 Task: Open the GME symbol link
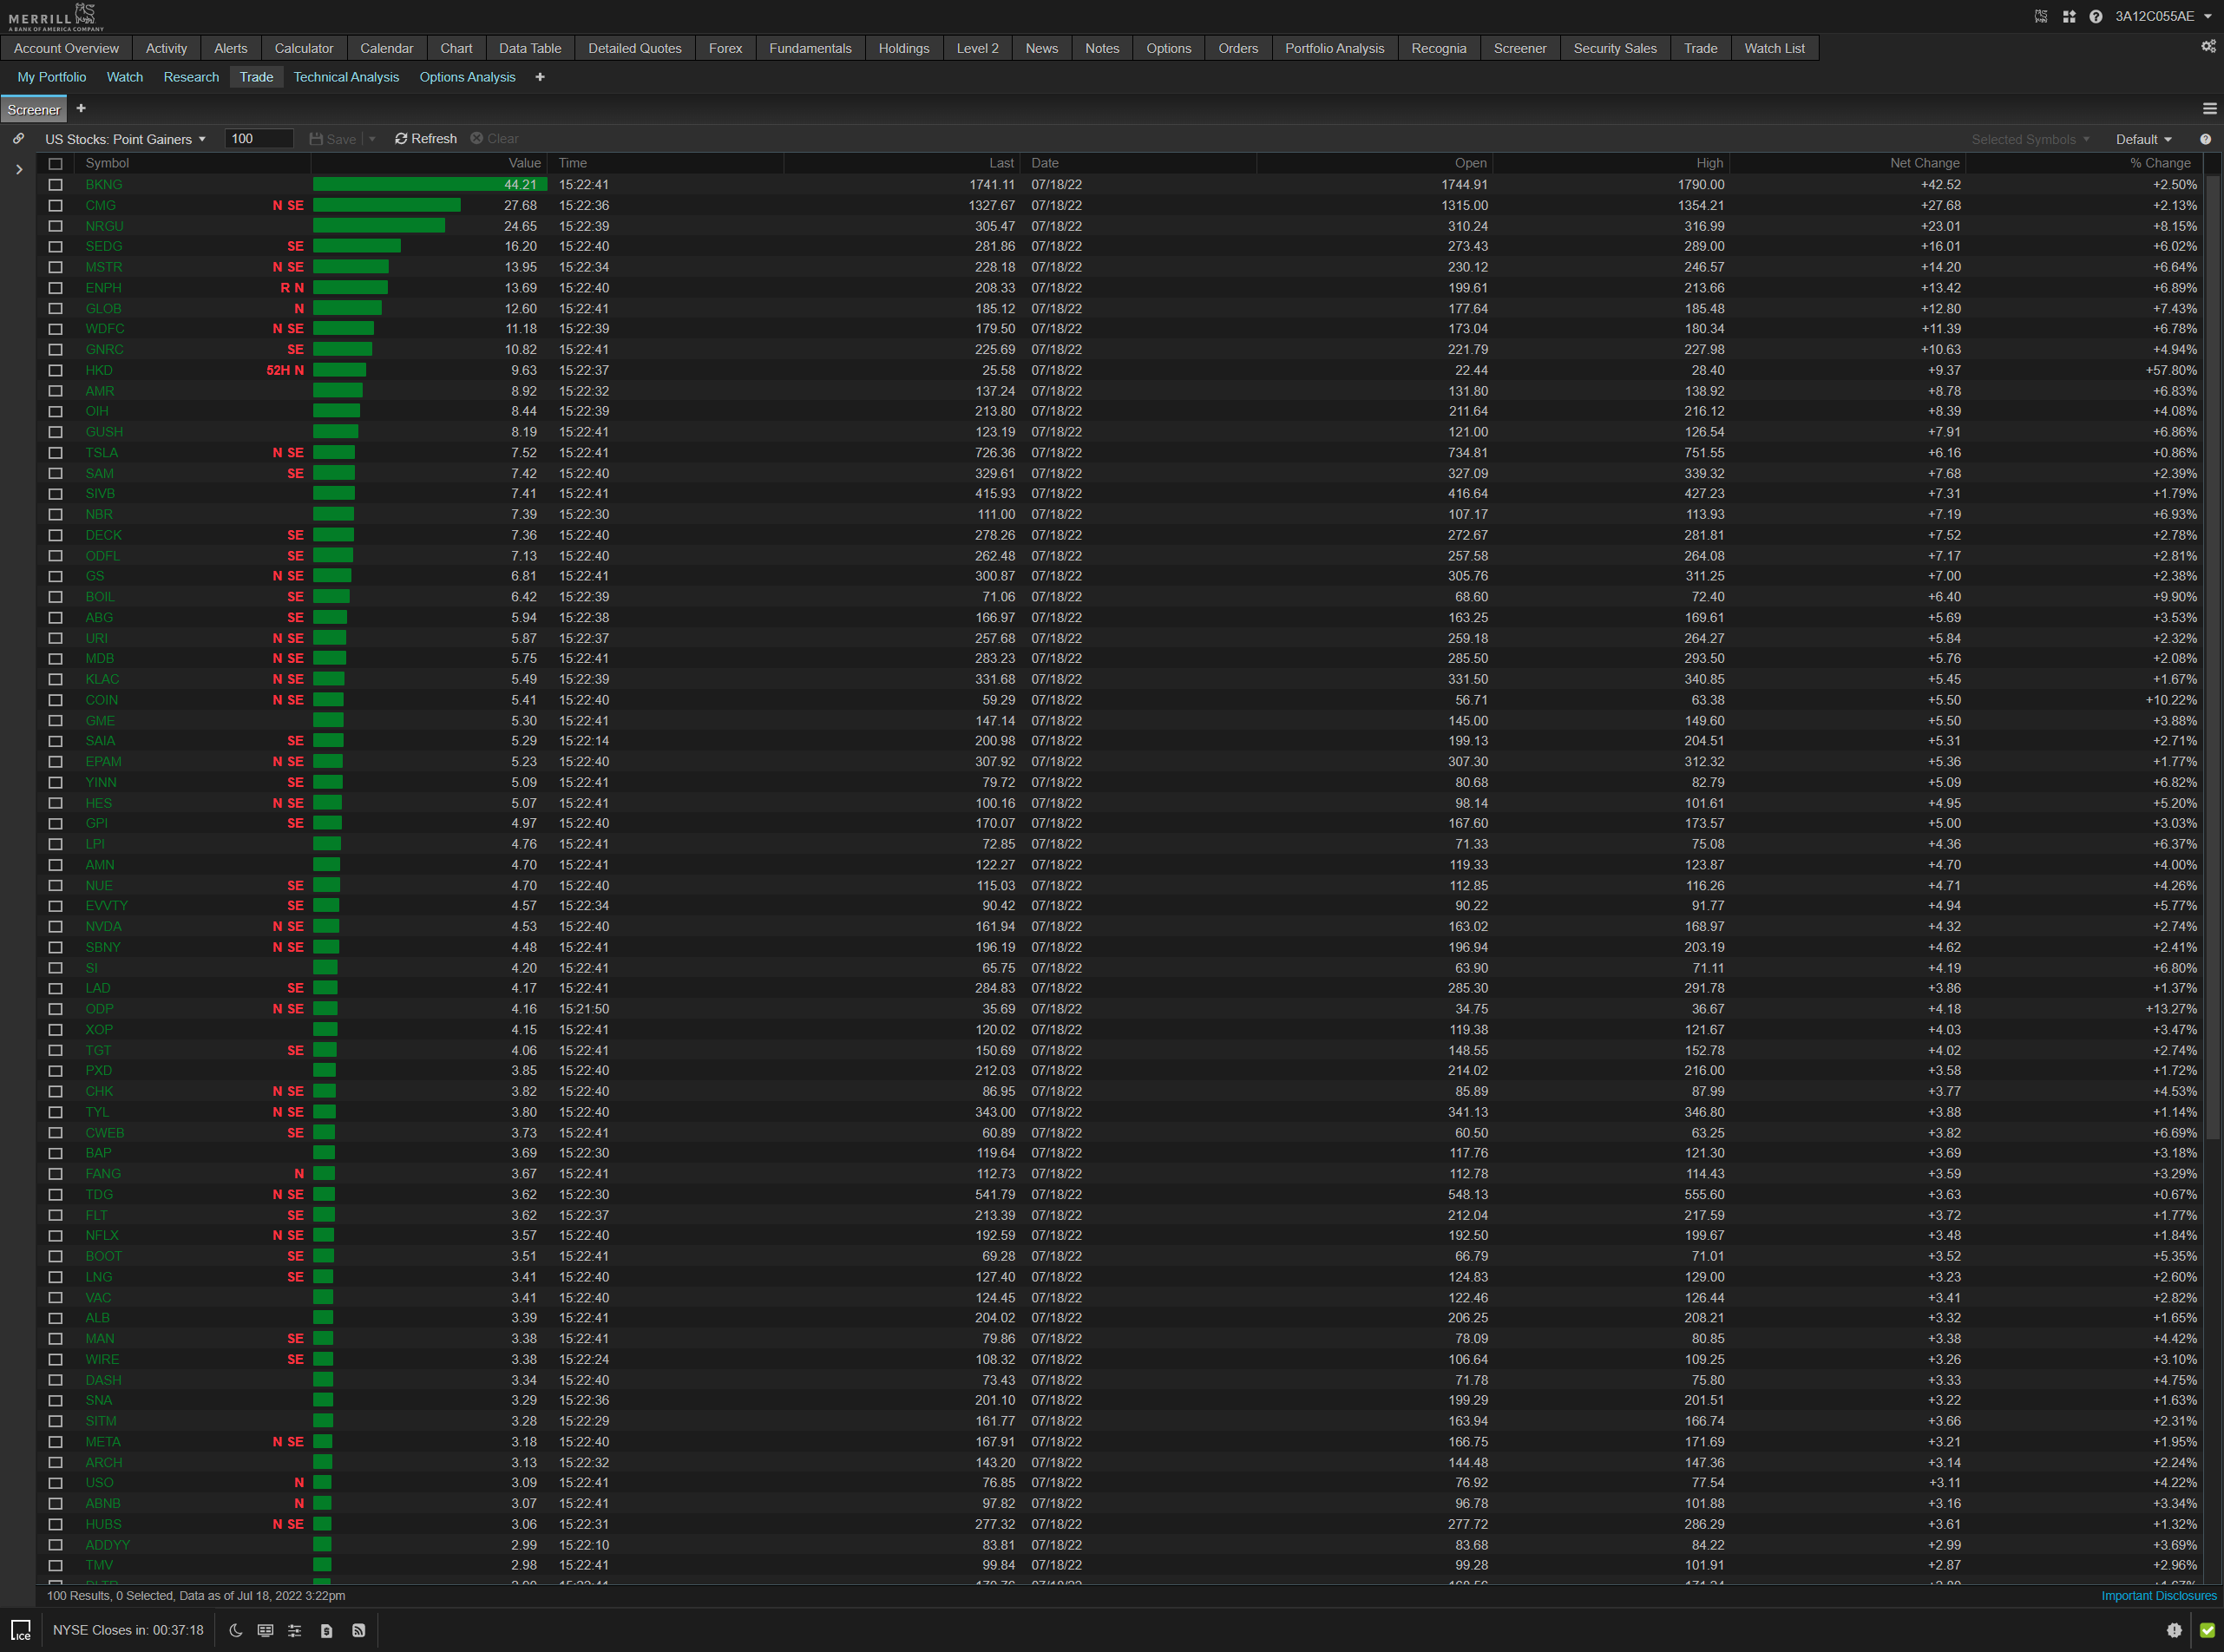click(100, 721)
